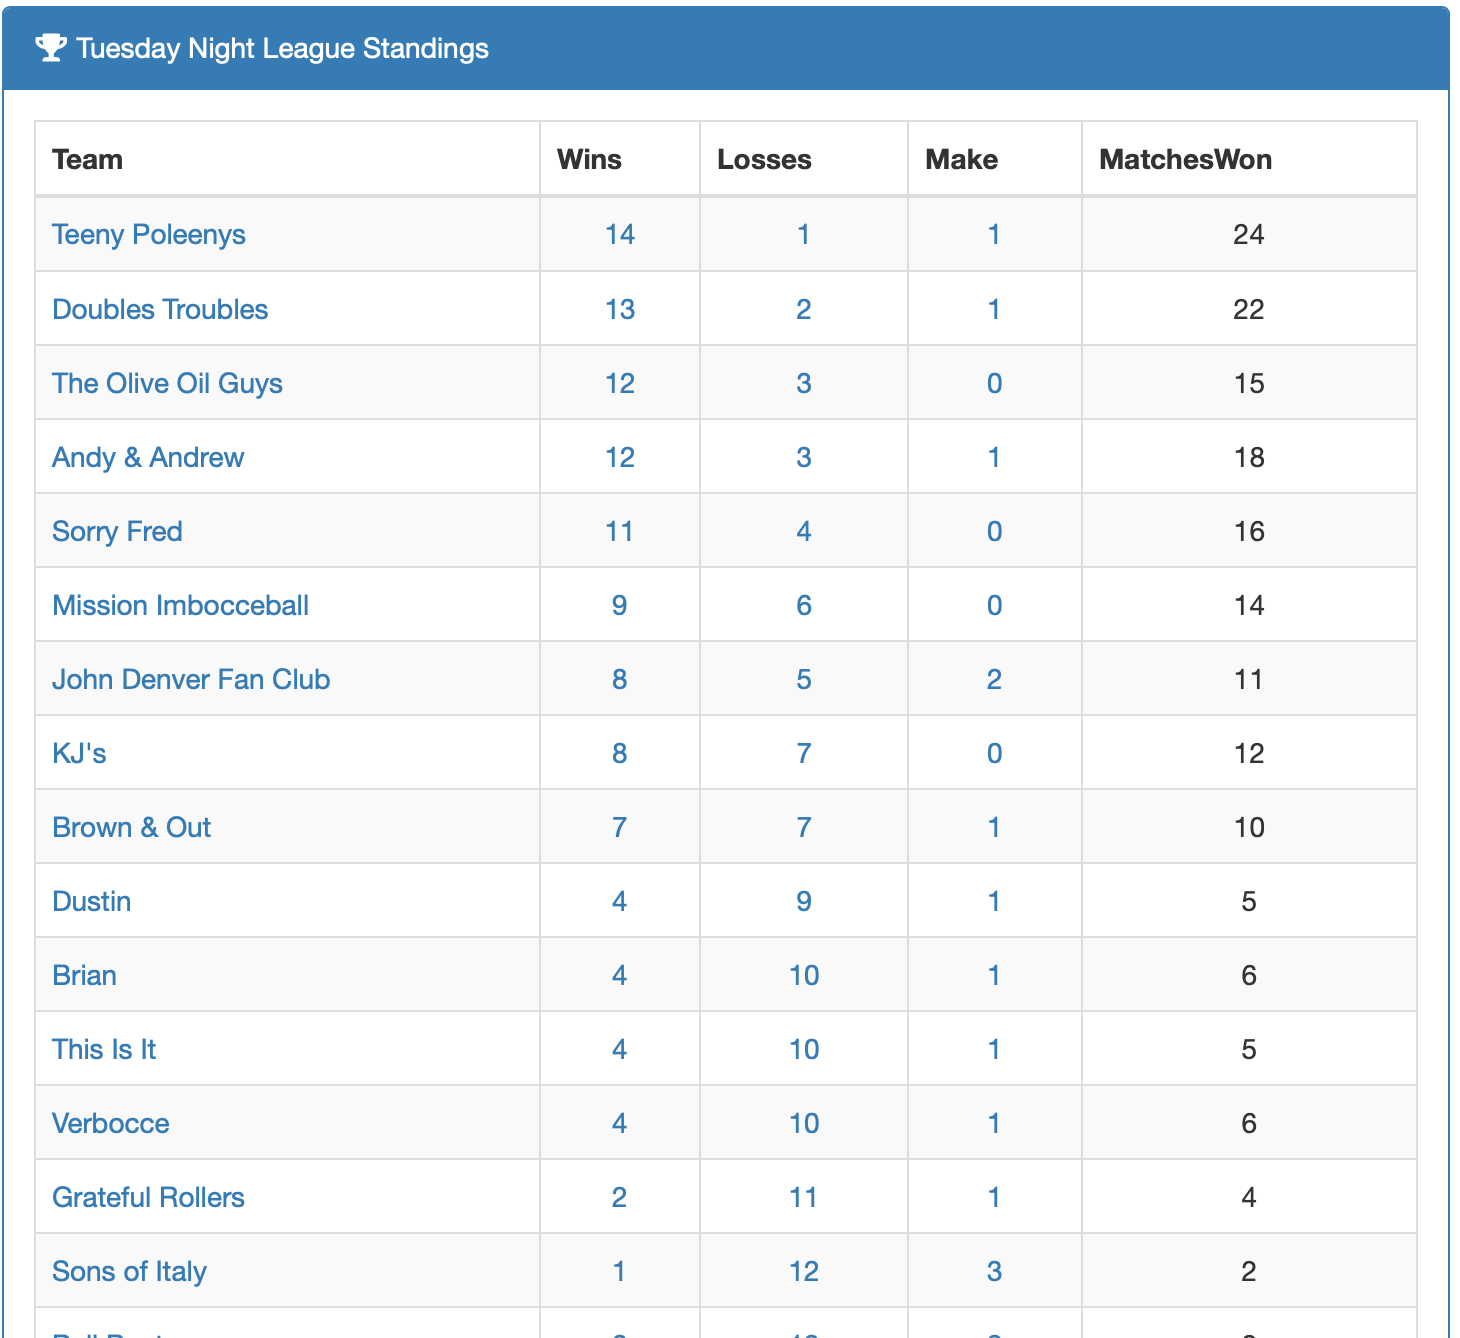Select The Olive Oil Guys link
The height and width of the screenshot is (1338, 1460).
167,383
